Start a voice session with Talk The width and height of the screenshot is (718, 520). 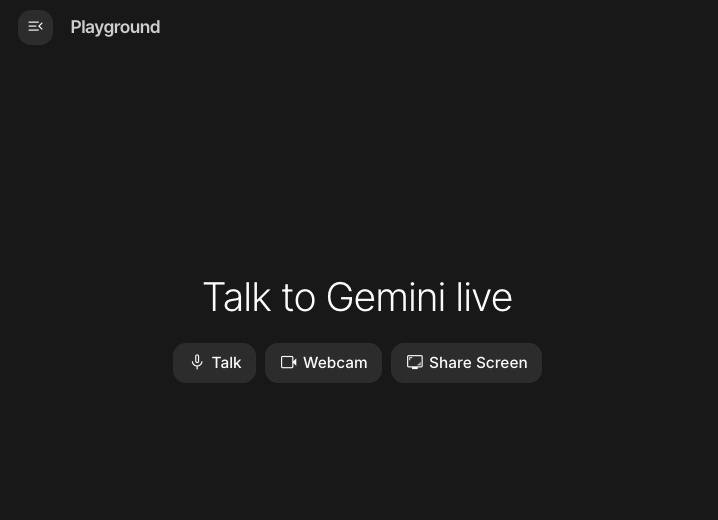(214, 363)
